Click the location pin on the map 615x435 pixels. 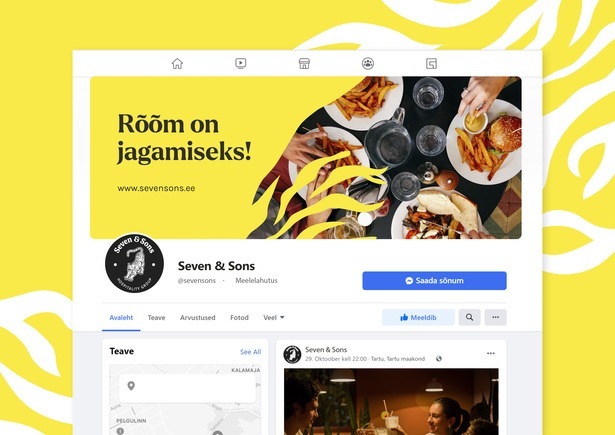[x=131, y=386]
